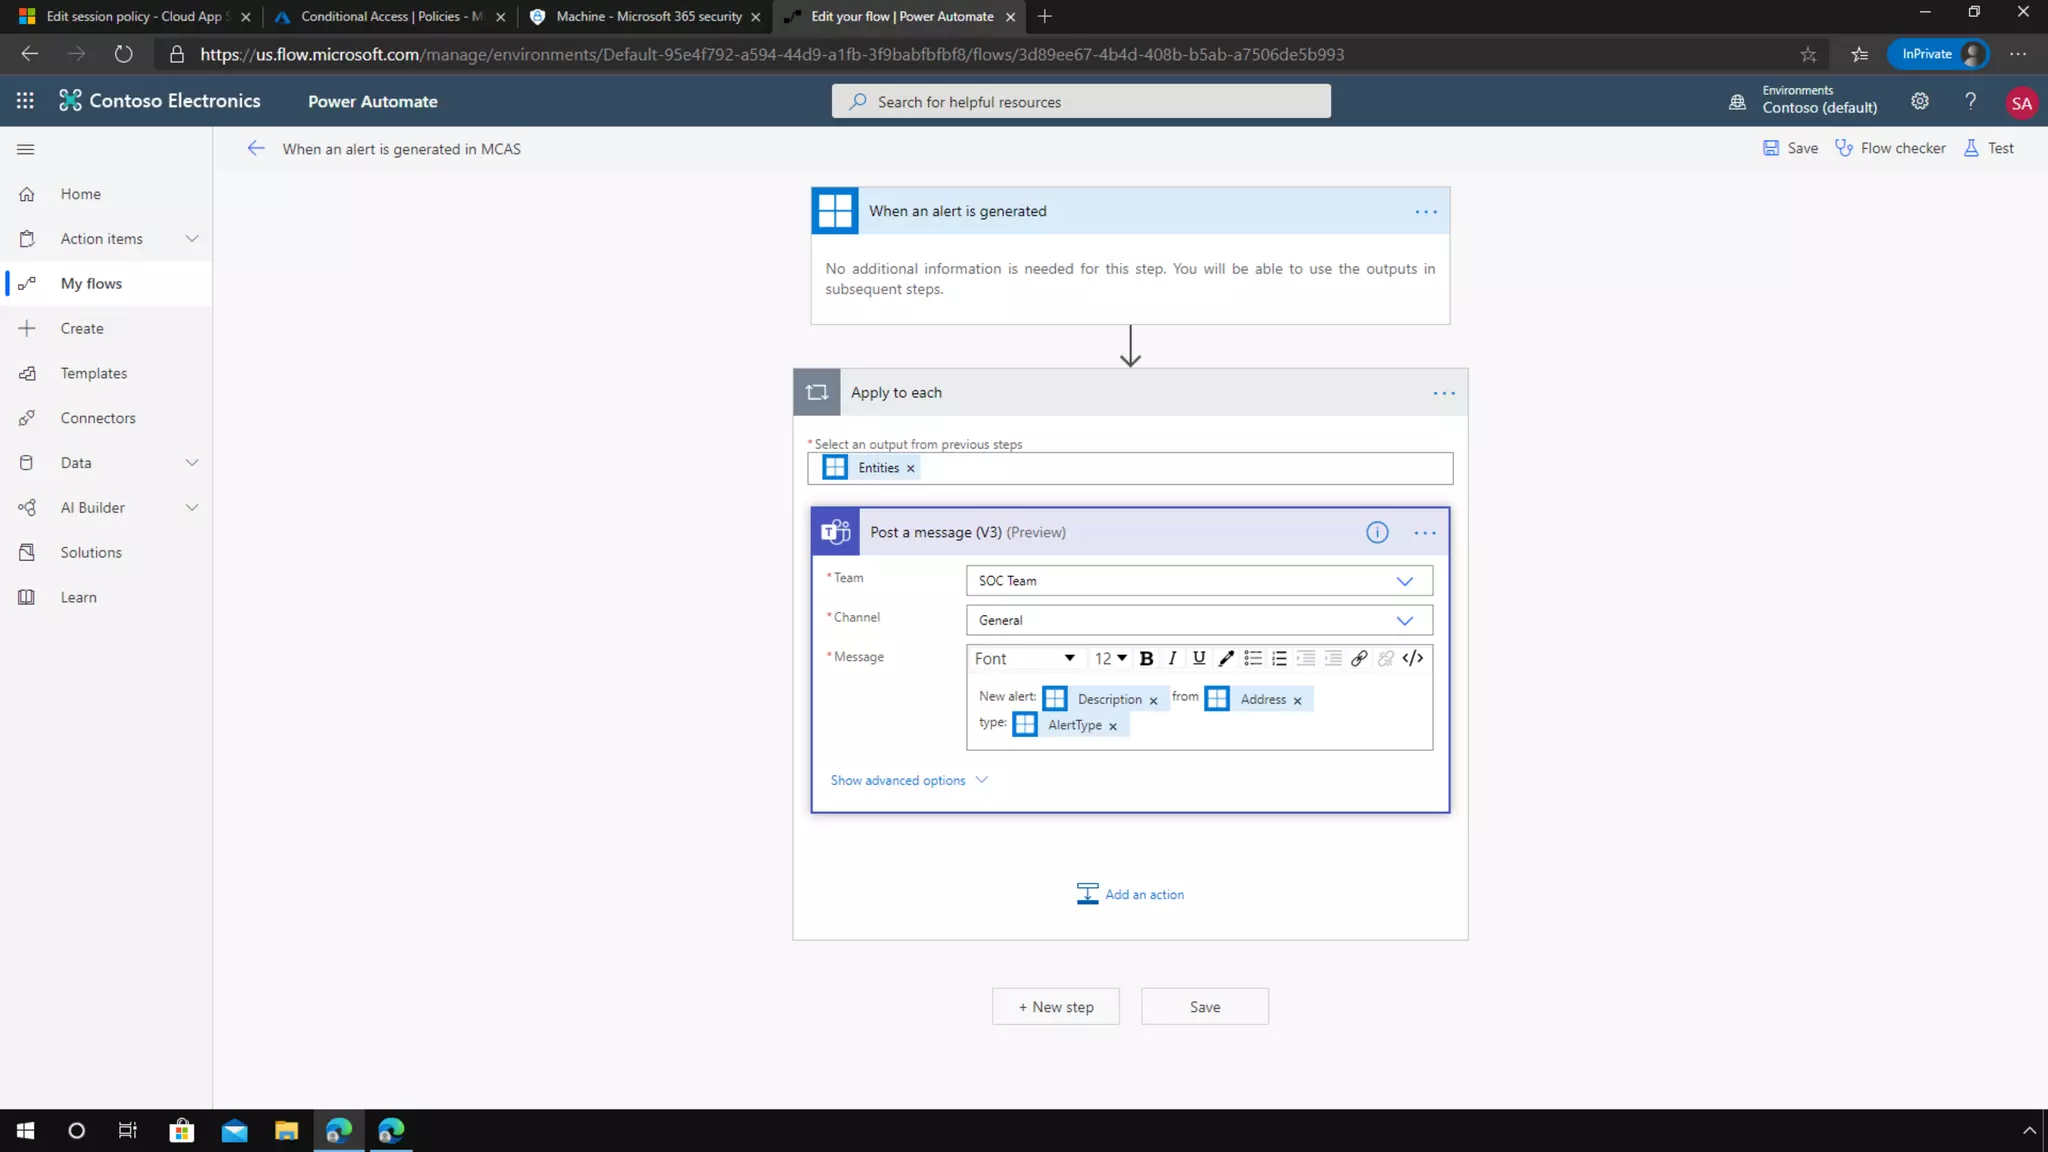Screen dimensions: 2048x1152
Task: Open the app launcher waffle menu
Action: (25, 101)
